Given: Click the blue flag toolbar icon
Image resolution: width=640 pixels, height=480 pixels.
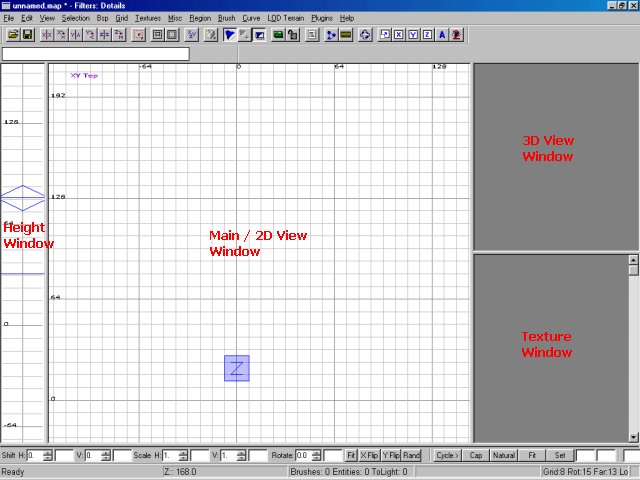Looking at the screenshot, I should (229, 34).
